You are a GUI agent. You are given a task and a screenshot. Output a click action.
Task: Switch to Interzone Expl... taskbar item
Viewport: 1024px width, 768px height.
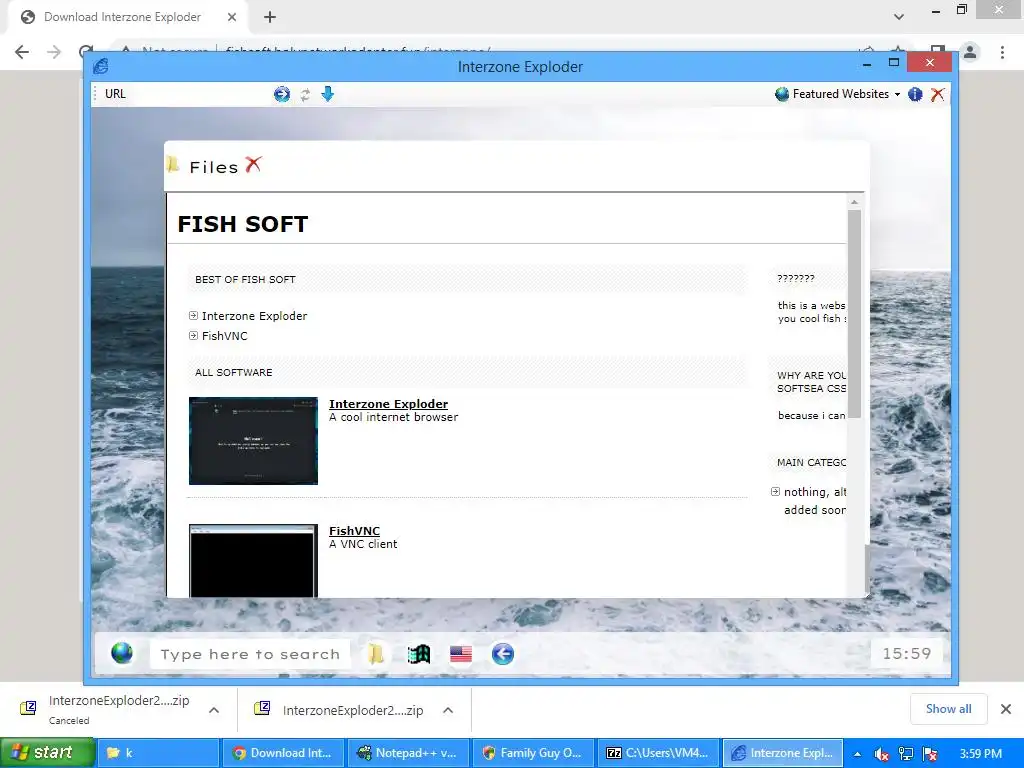(783, 753)
